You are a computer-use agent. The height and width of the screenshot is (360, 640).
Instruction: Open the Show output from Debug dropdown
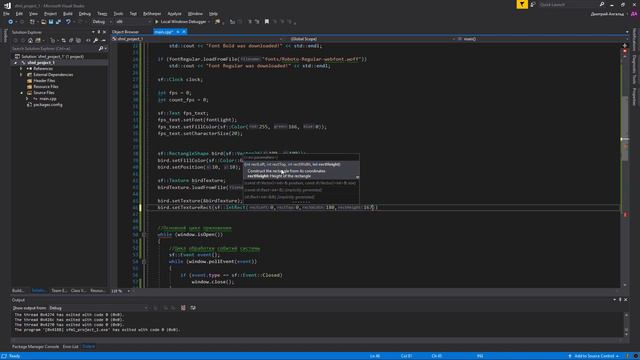coord(98,308)
